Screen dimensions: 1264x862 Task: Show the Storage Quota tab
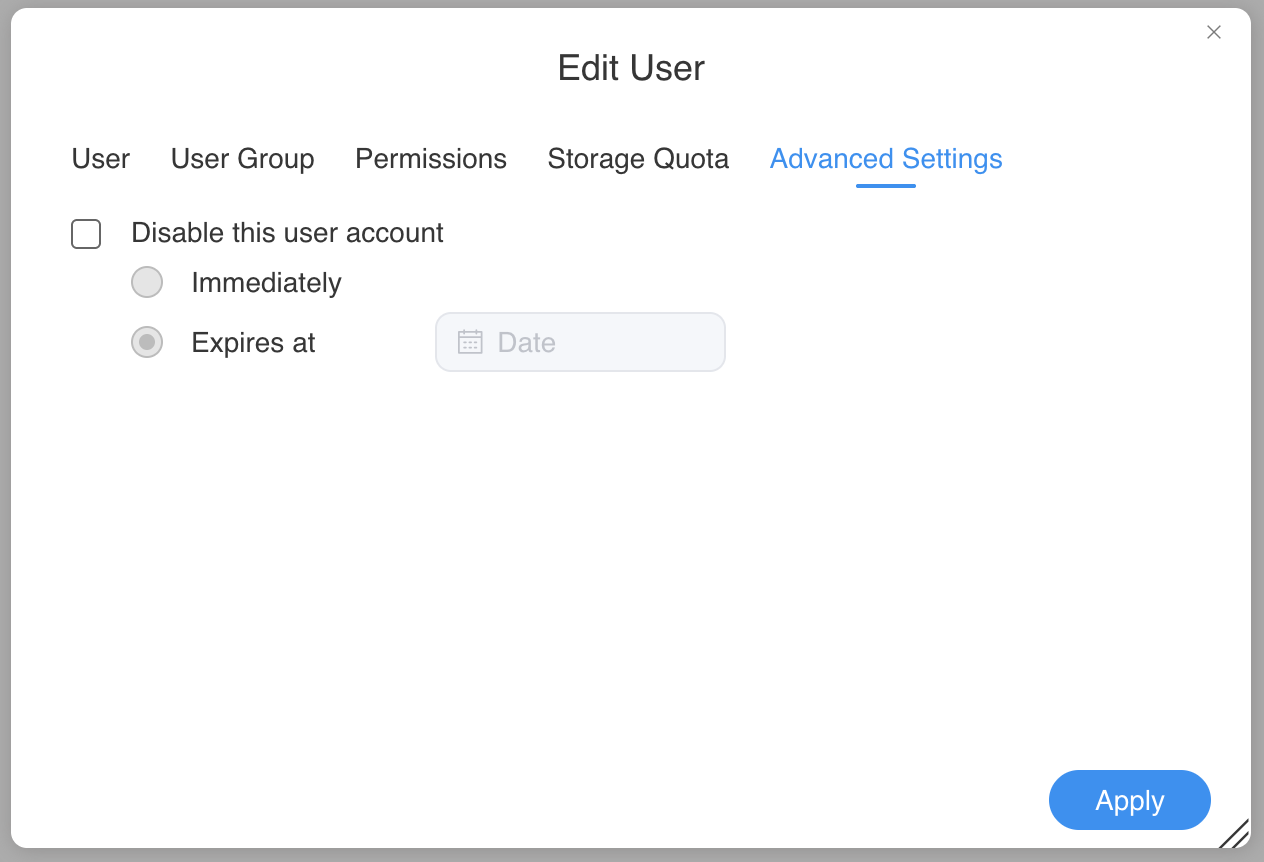[x=638, y=159]
